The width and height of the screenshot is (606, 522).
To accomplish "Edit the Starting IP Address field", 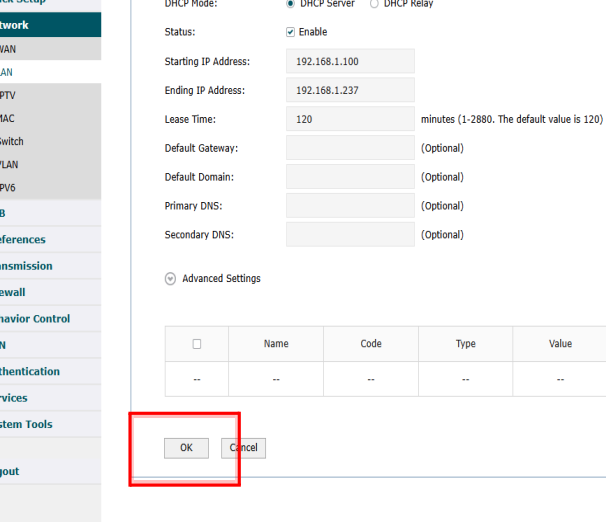I will [x=350, y=61].
